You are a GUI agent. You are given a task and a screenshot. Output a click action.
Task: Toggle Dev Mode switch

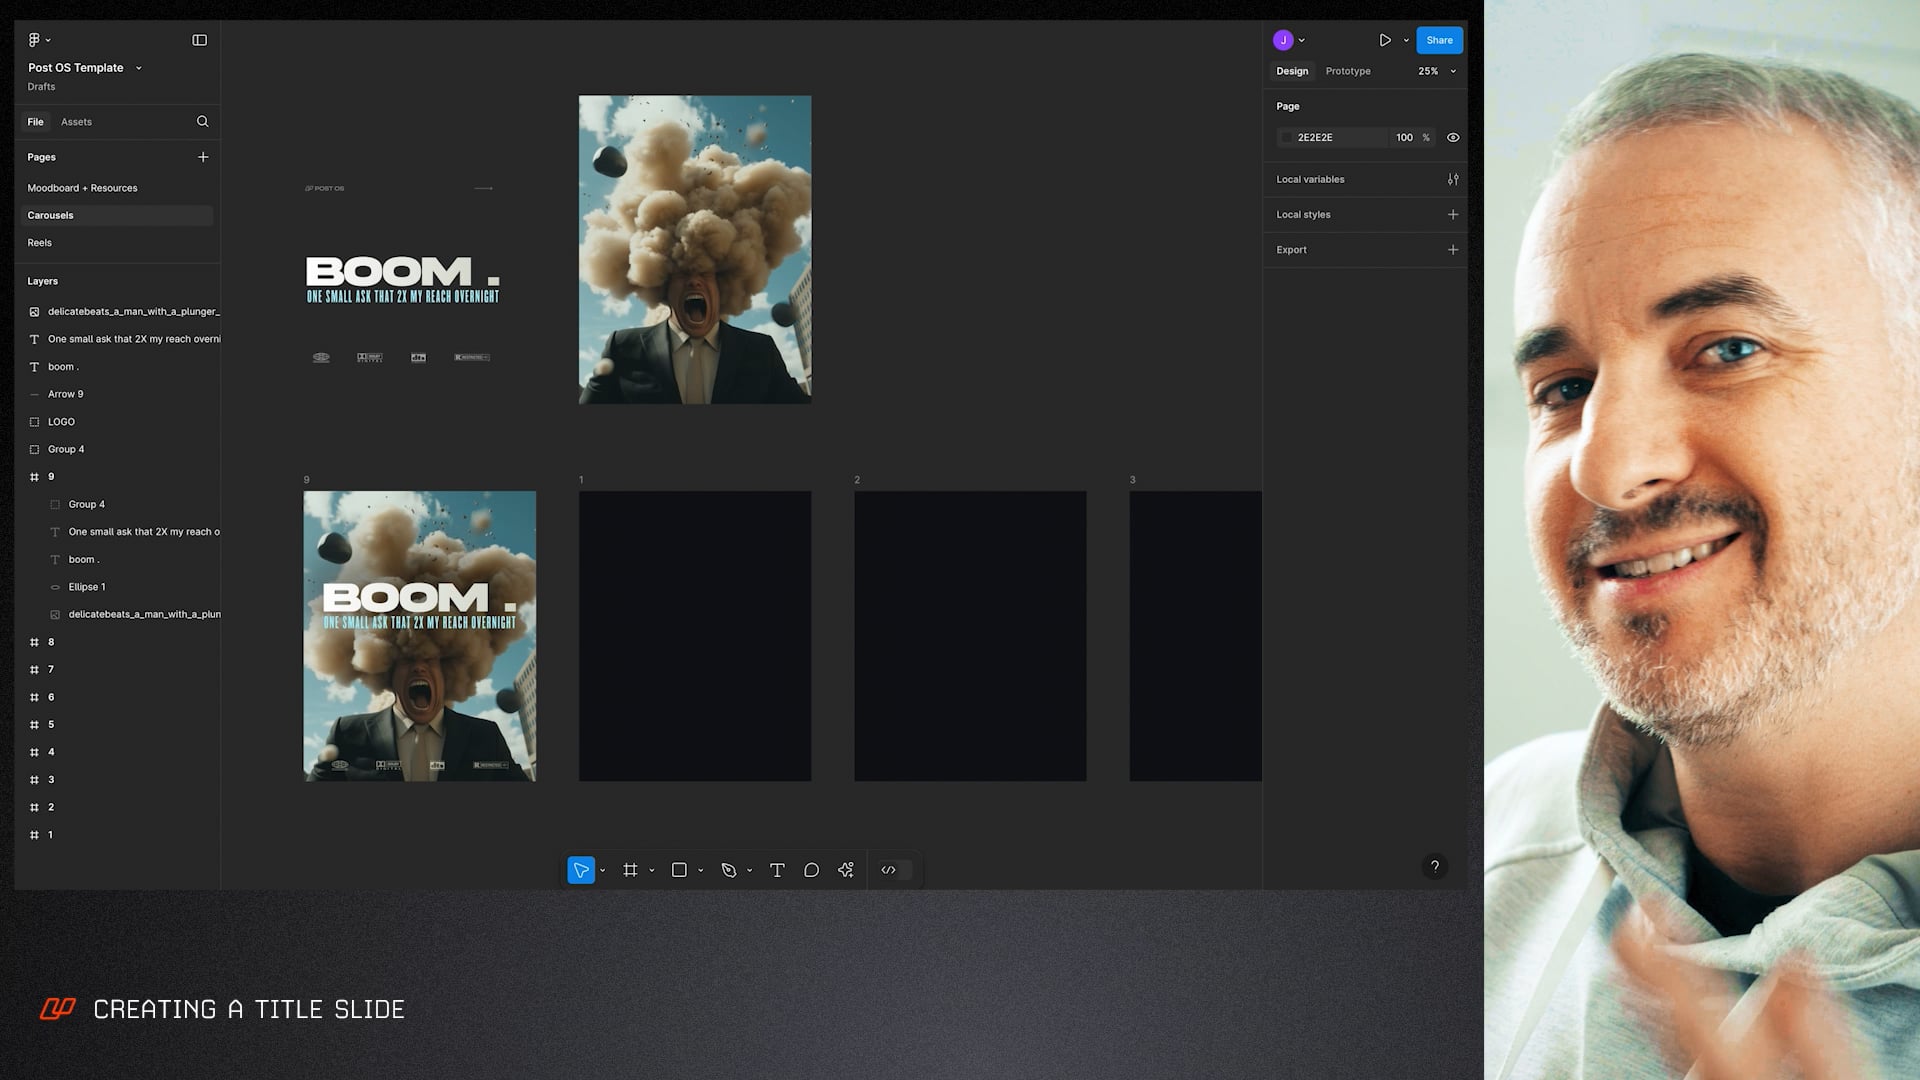(895, 870)
